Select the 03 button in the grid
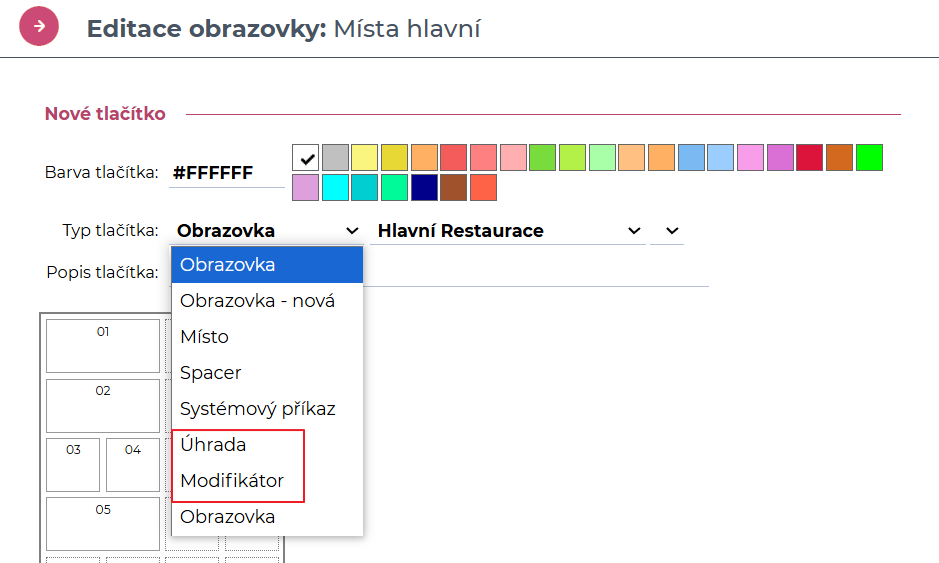The image size is (939, 563). (73, 465)
